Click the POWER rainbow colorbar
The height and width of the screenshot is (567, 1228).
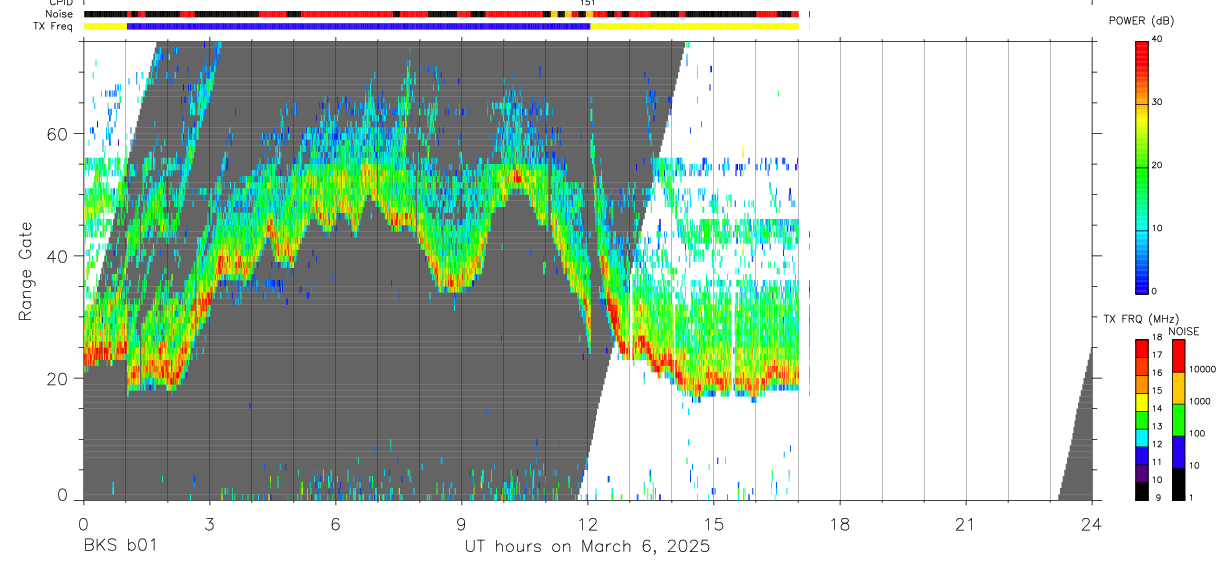1142,167
